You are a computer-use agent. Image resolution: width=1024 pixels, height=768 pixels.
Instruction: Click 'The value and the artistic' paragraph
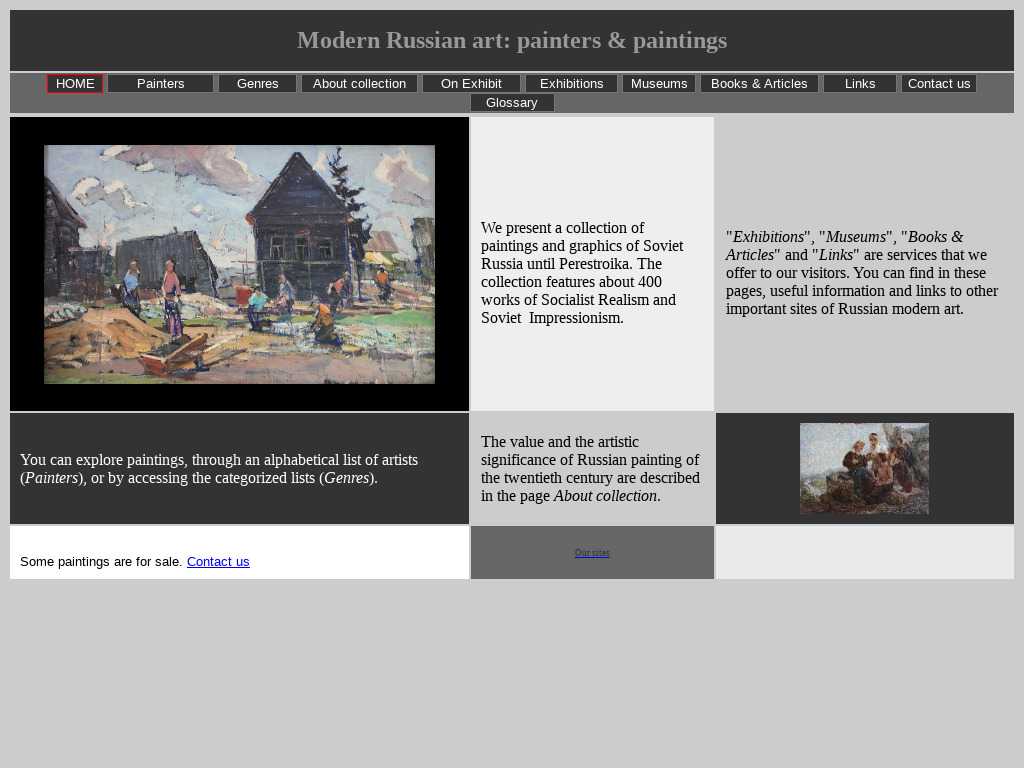[x=590, y=469]
